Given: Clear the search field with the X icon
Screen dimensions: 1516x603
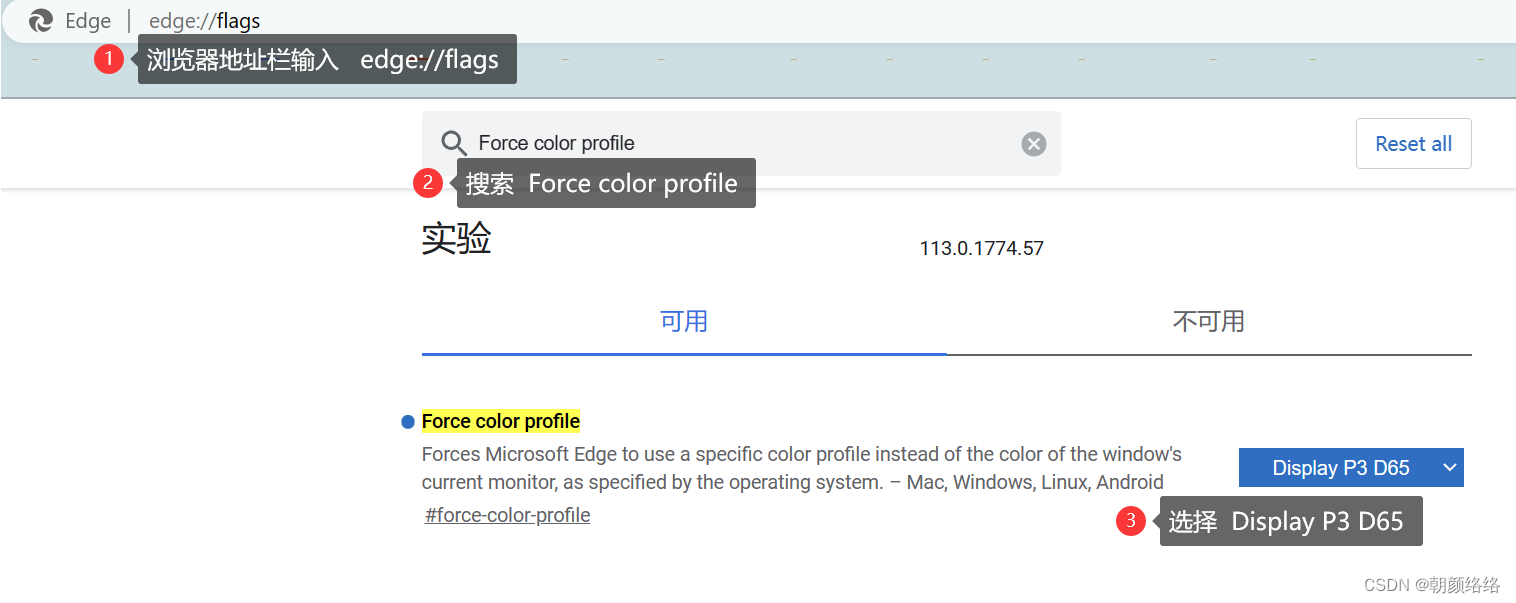Looking at the screenshot, I should click(x=1033, y=144).
